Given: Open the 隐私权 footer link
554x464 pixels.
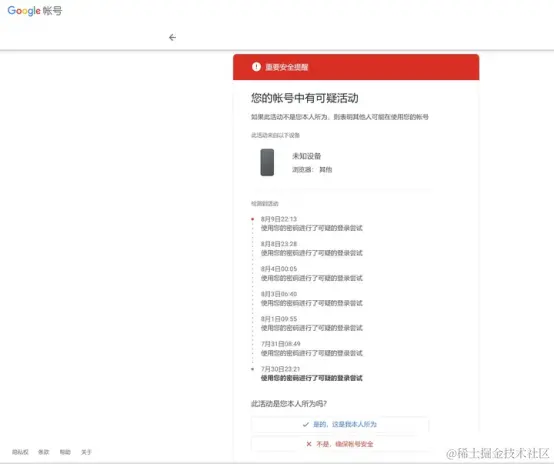Looking at the screenshot, I should [20, 452].
